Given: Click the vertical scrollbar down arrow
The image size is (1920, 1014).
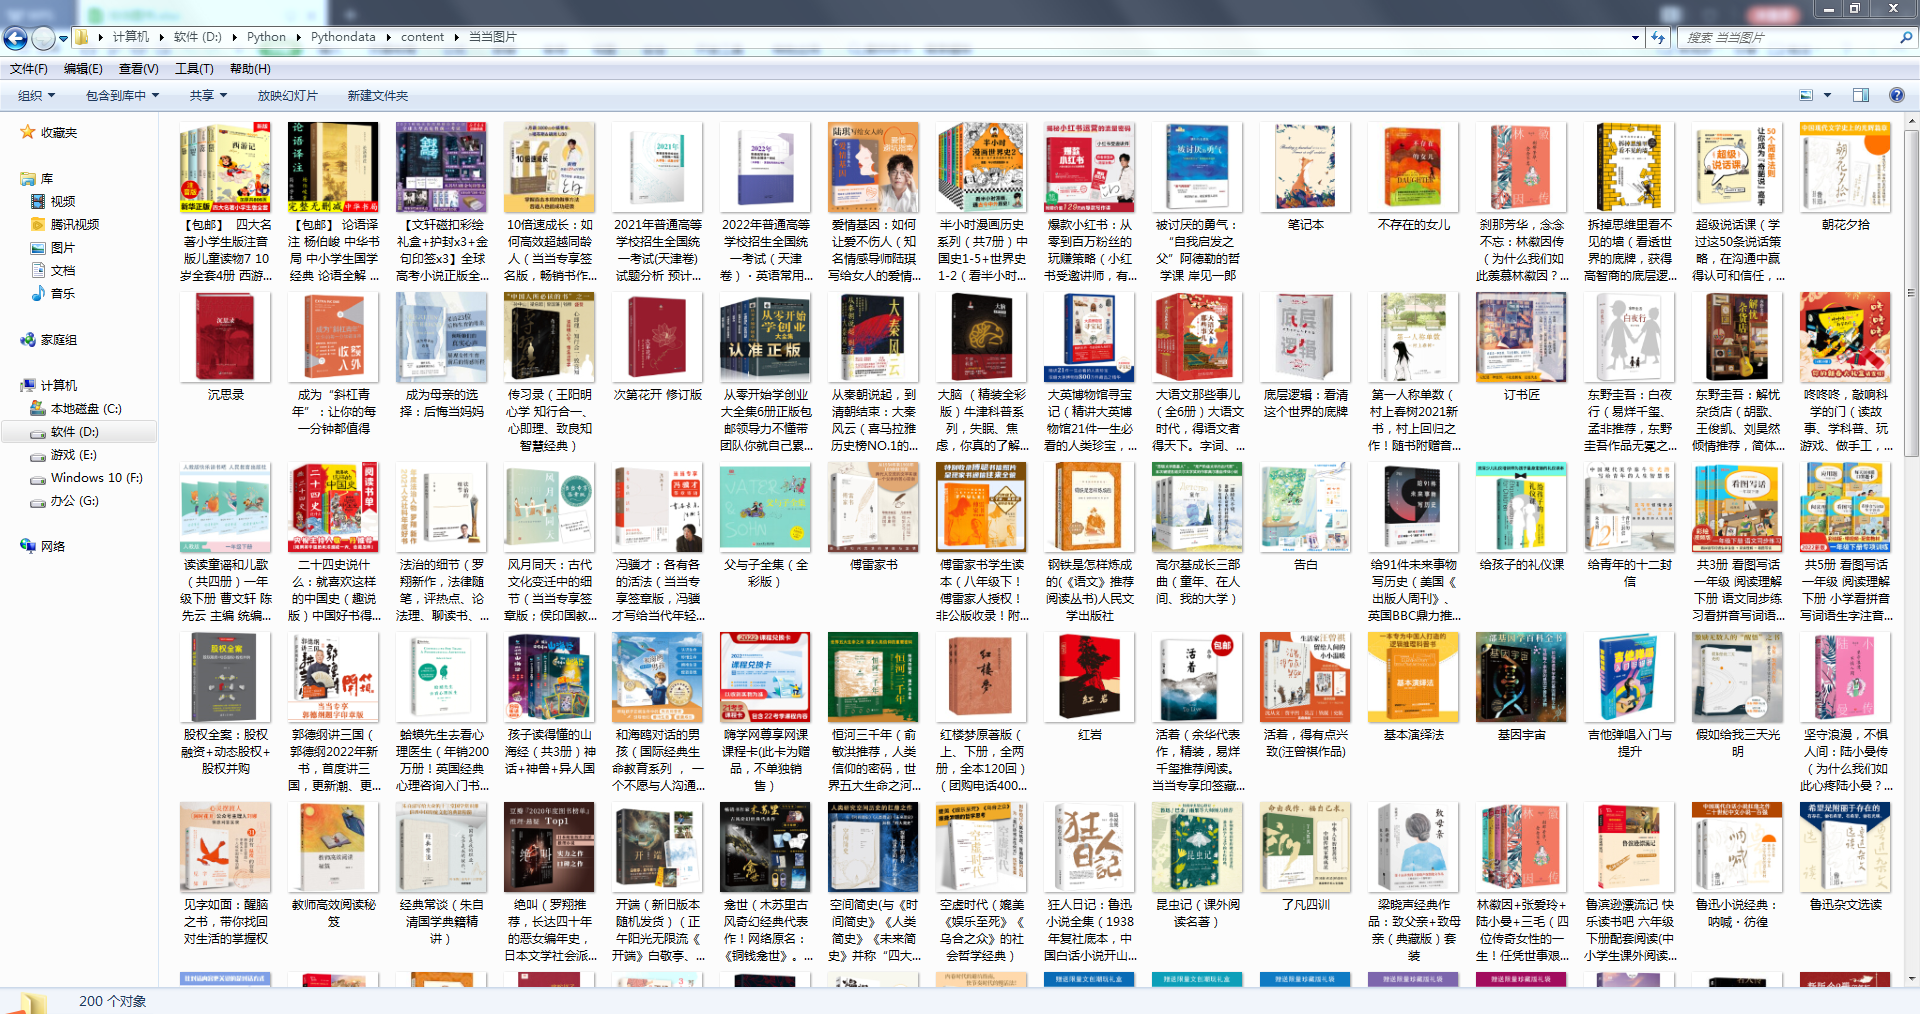Looking at the screenshot, I should coord(1911,979).
